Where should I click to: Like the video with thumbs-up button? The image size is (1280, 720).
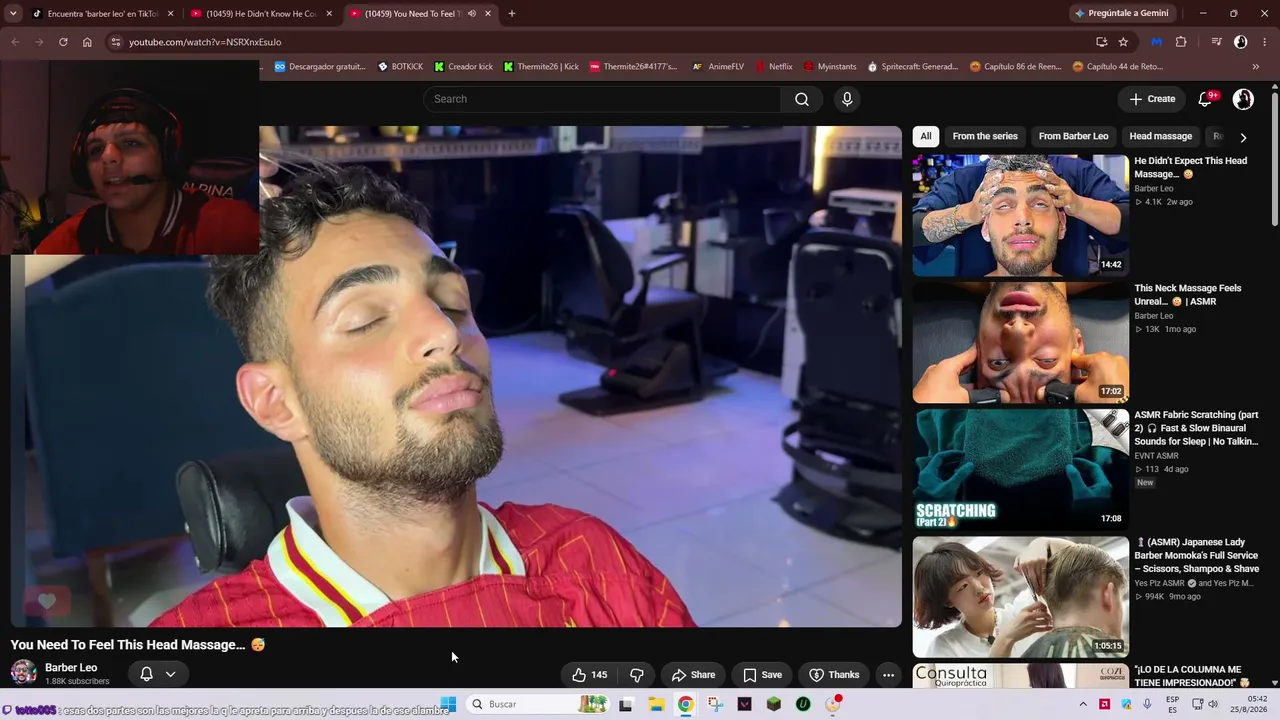[x=589, y=675]
